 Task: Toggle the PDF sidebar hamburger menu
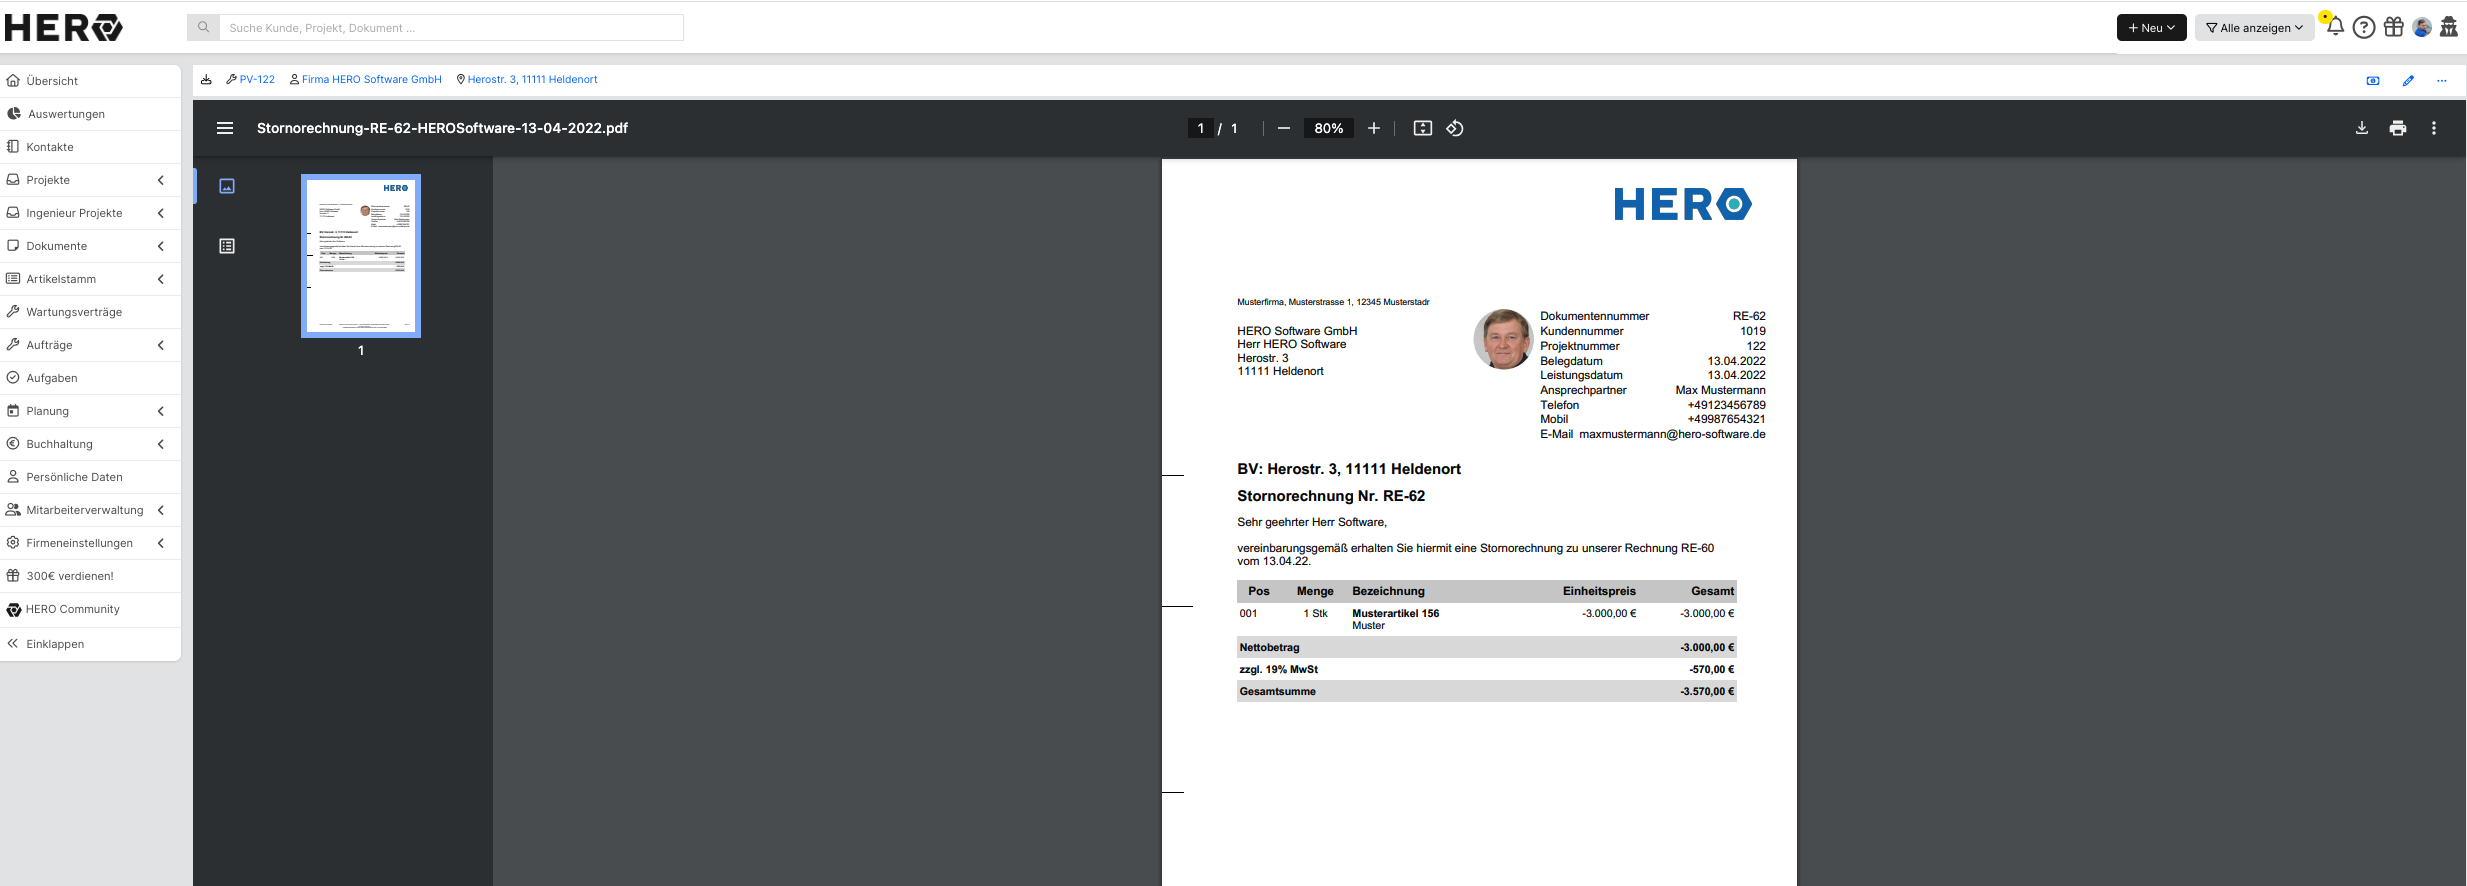225,128
